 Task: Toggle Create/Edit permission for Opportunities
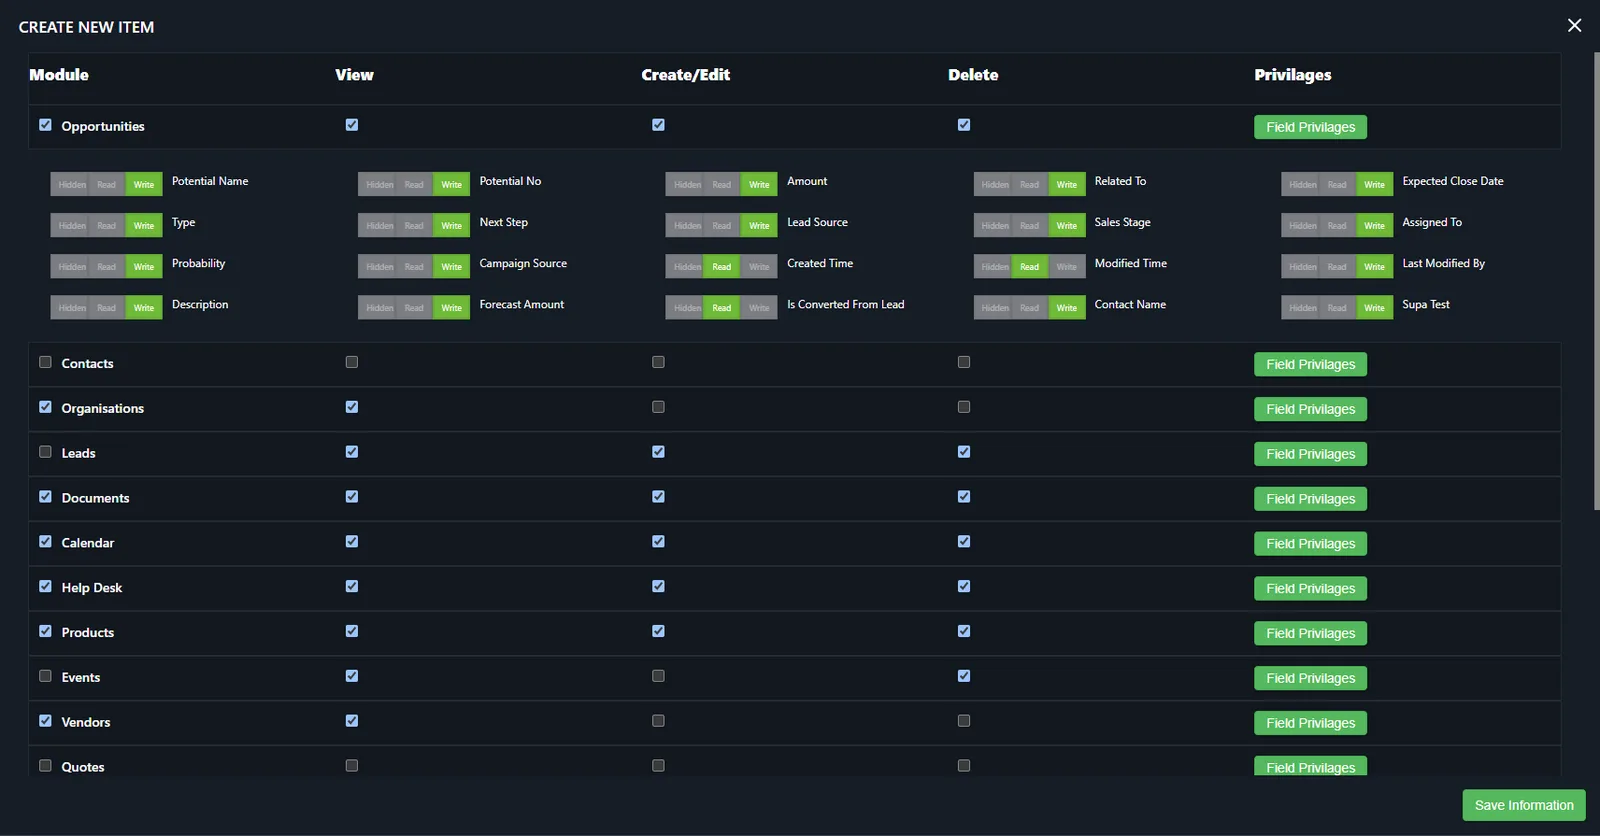click(658, 125)
